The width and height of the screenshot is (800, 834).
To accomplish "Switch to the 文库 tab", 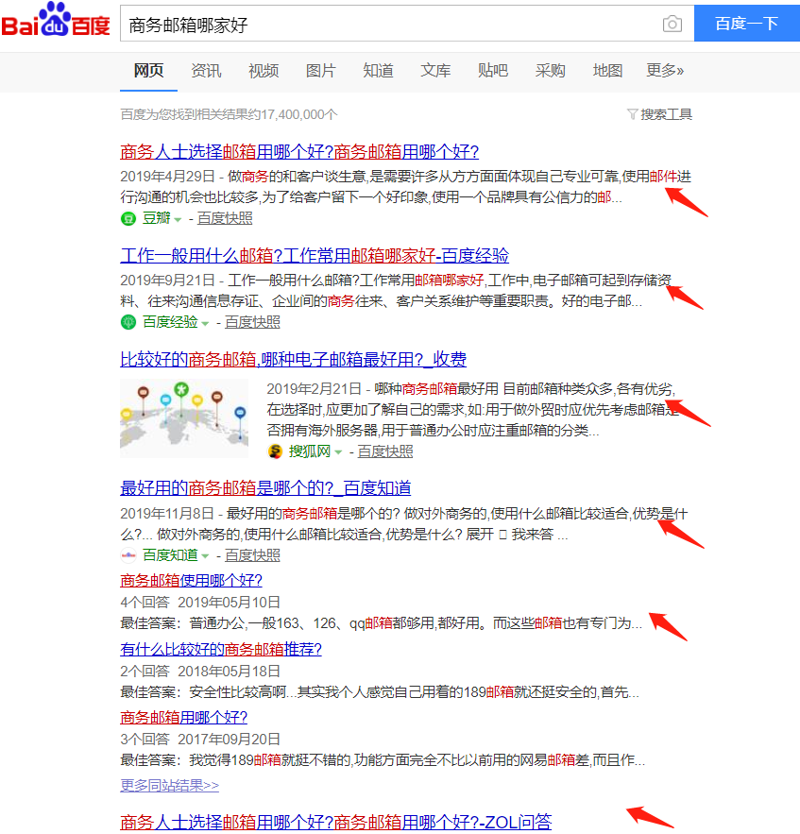I will pyautogui.click(x=436, y=70).
